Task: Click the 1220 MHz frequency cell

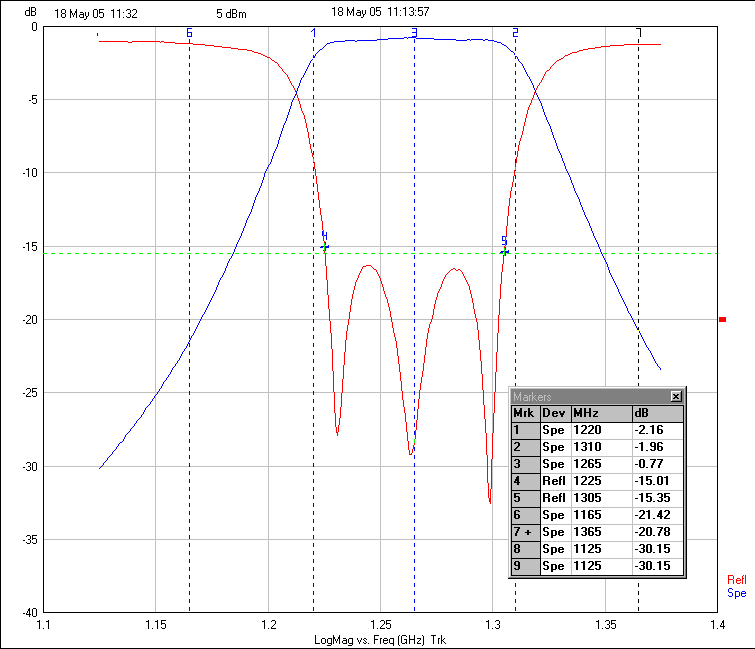Action: [x=601, y=430]
